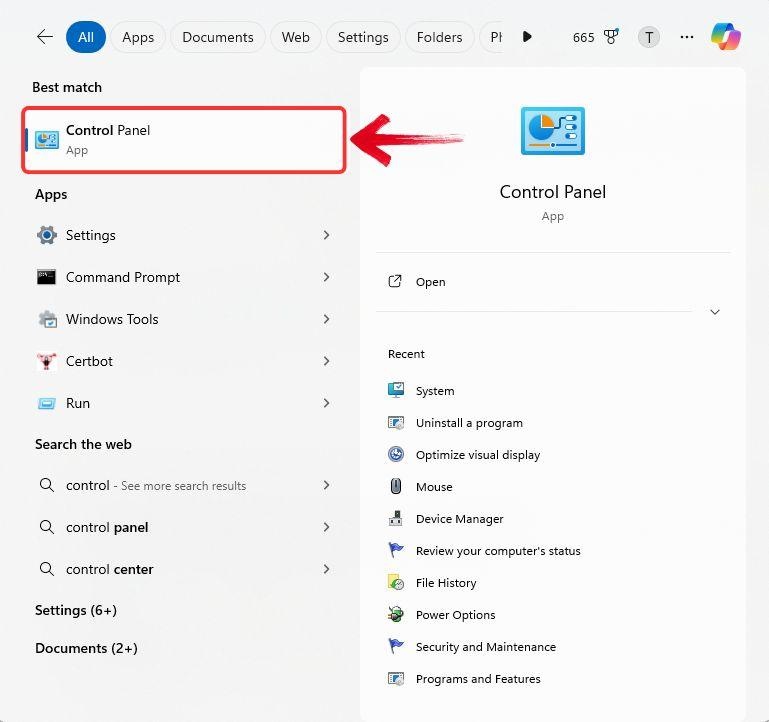Select the Folders filter tab
The image size is (769, 722).
439,37
